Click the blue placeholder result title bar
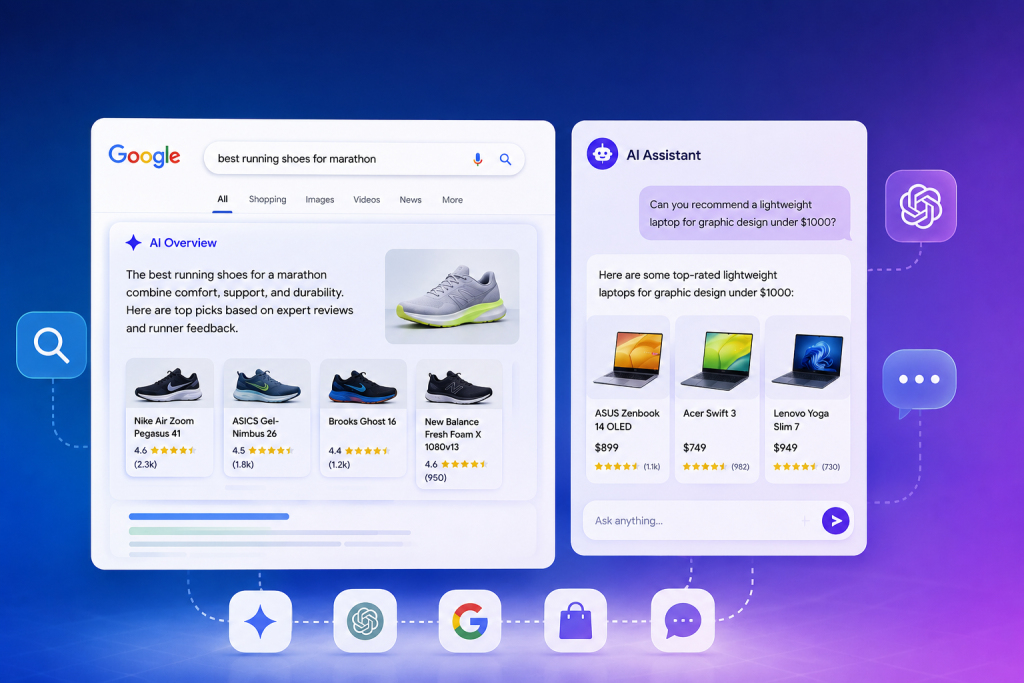 tap(209, 516)
